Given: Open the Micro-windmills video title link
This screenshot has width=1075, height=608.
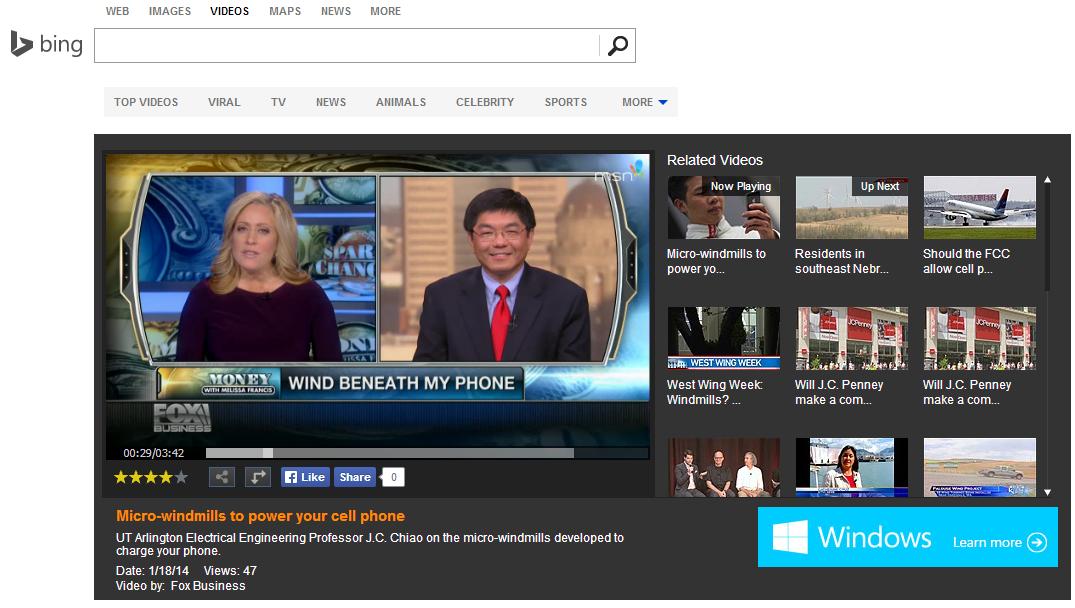Looking at the screenshot, I should click(x=260, y=516).
